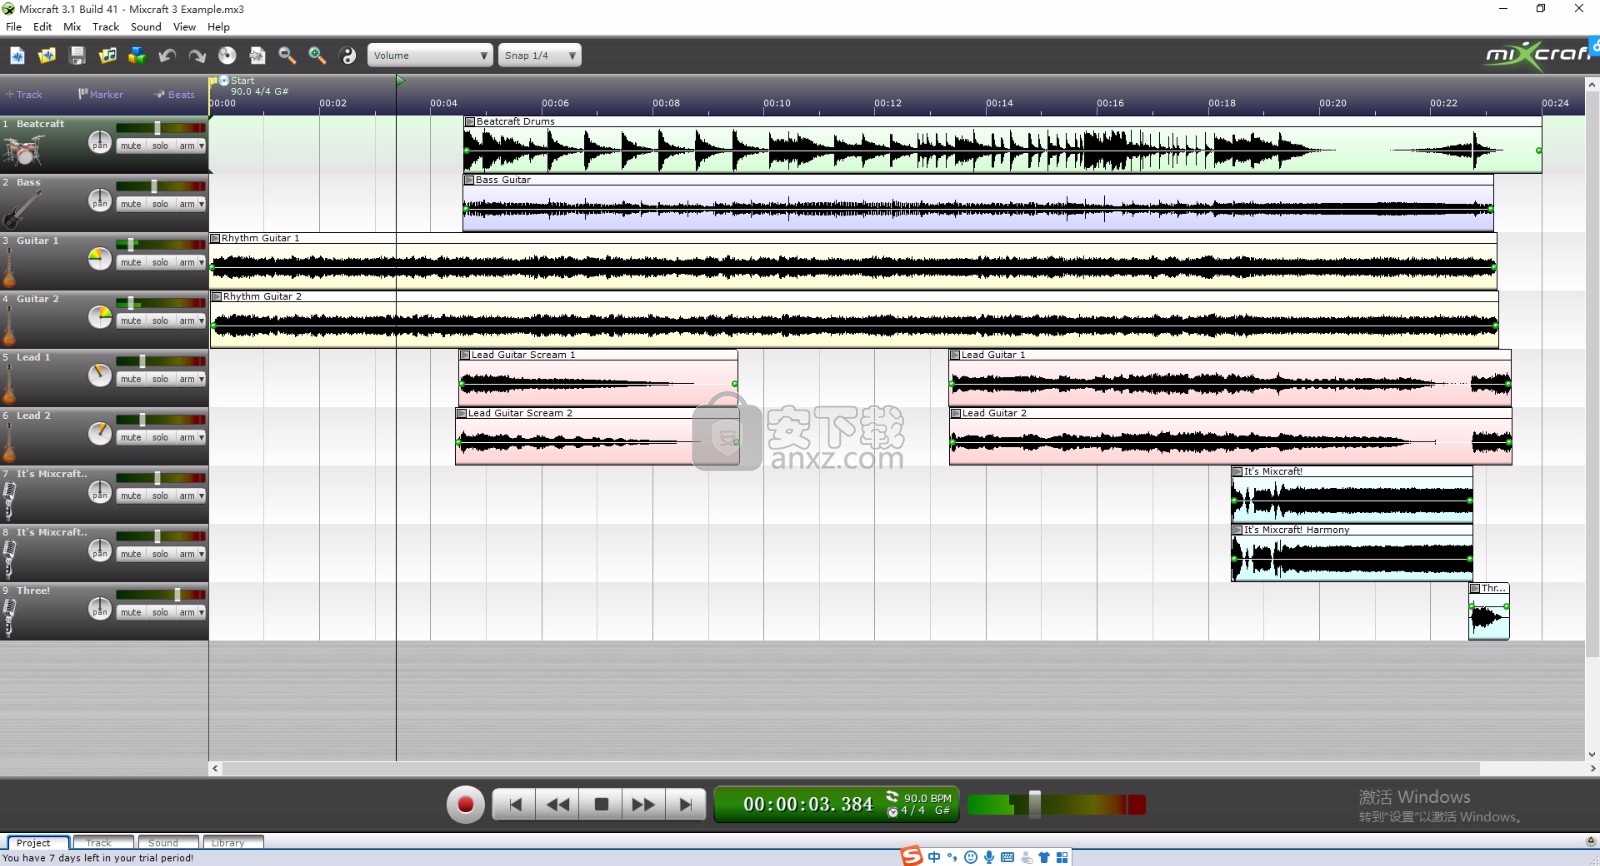The width and height of the screenshot is (1600, 866).
Task: Open arm dropdown arrow on Three! track
Action: pos(201,612)
